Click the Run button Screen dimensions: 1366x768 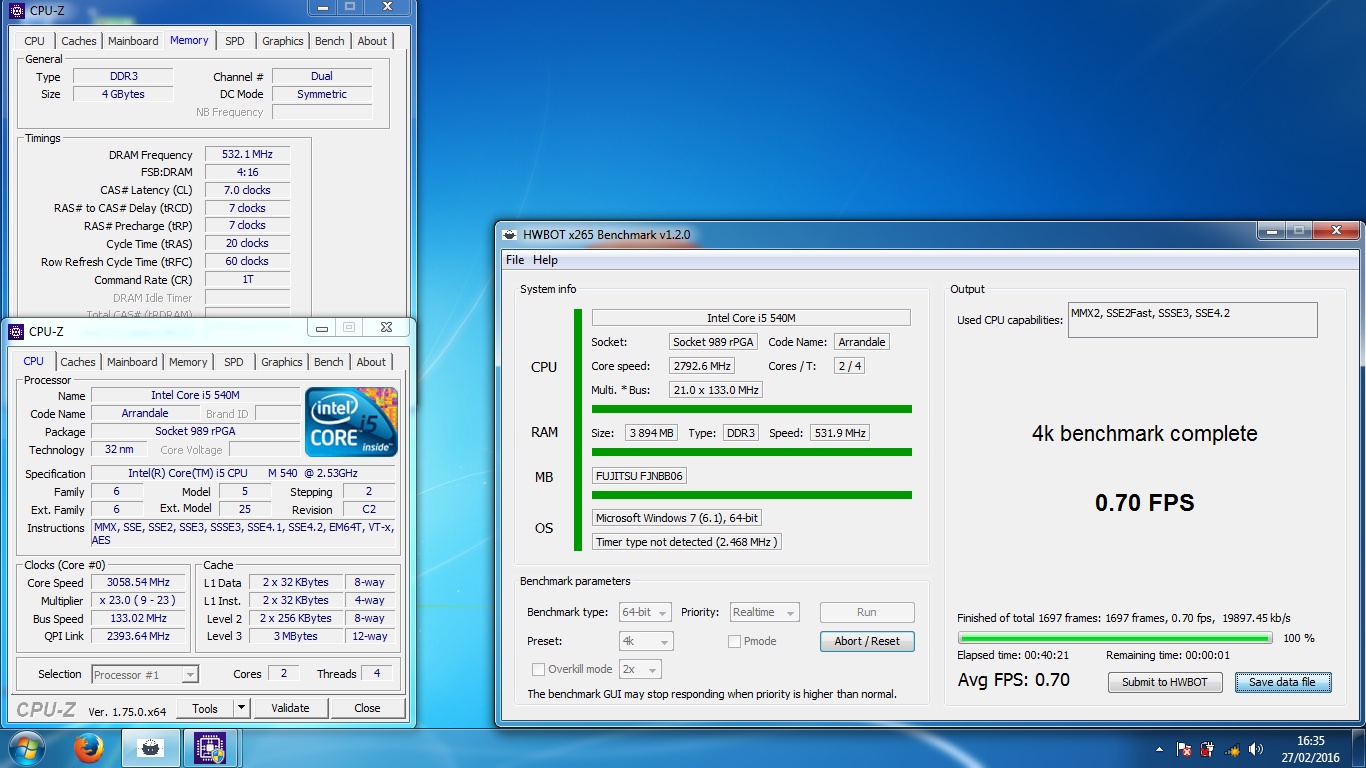[x=867, y=612]
